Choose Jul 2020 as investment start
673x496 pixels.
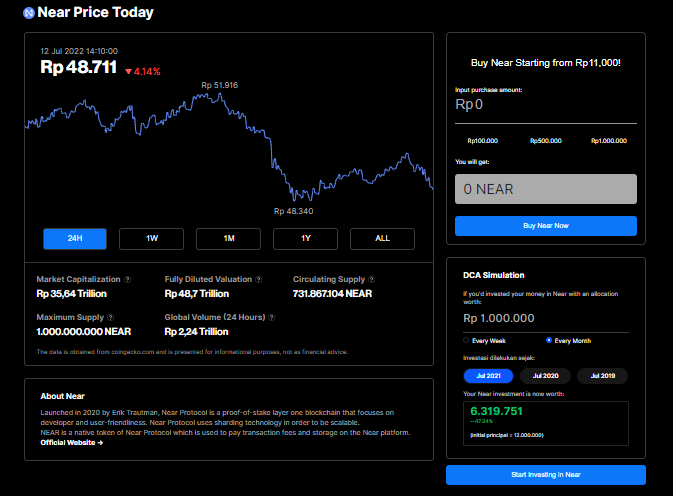coord(546,376)
